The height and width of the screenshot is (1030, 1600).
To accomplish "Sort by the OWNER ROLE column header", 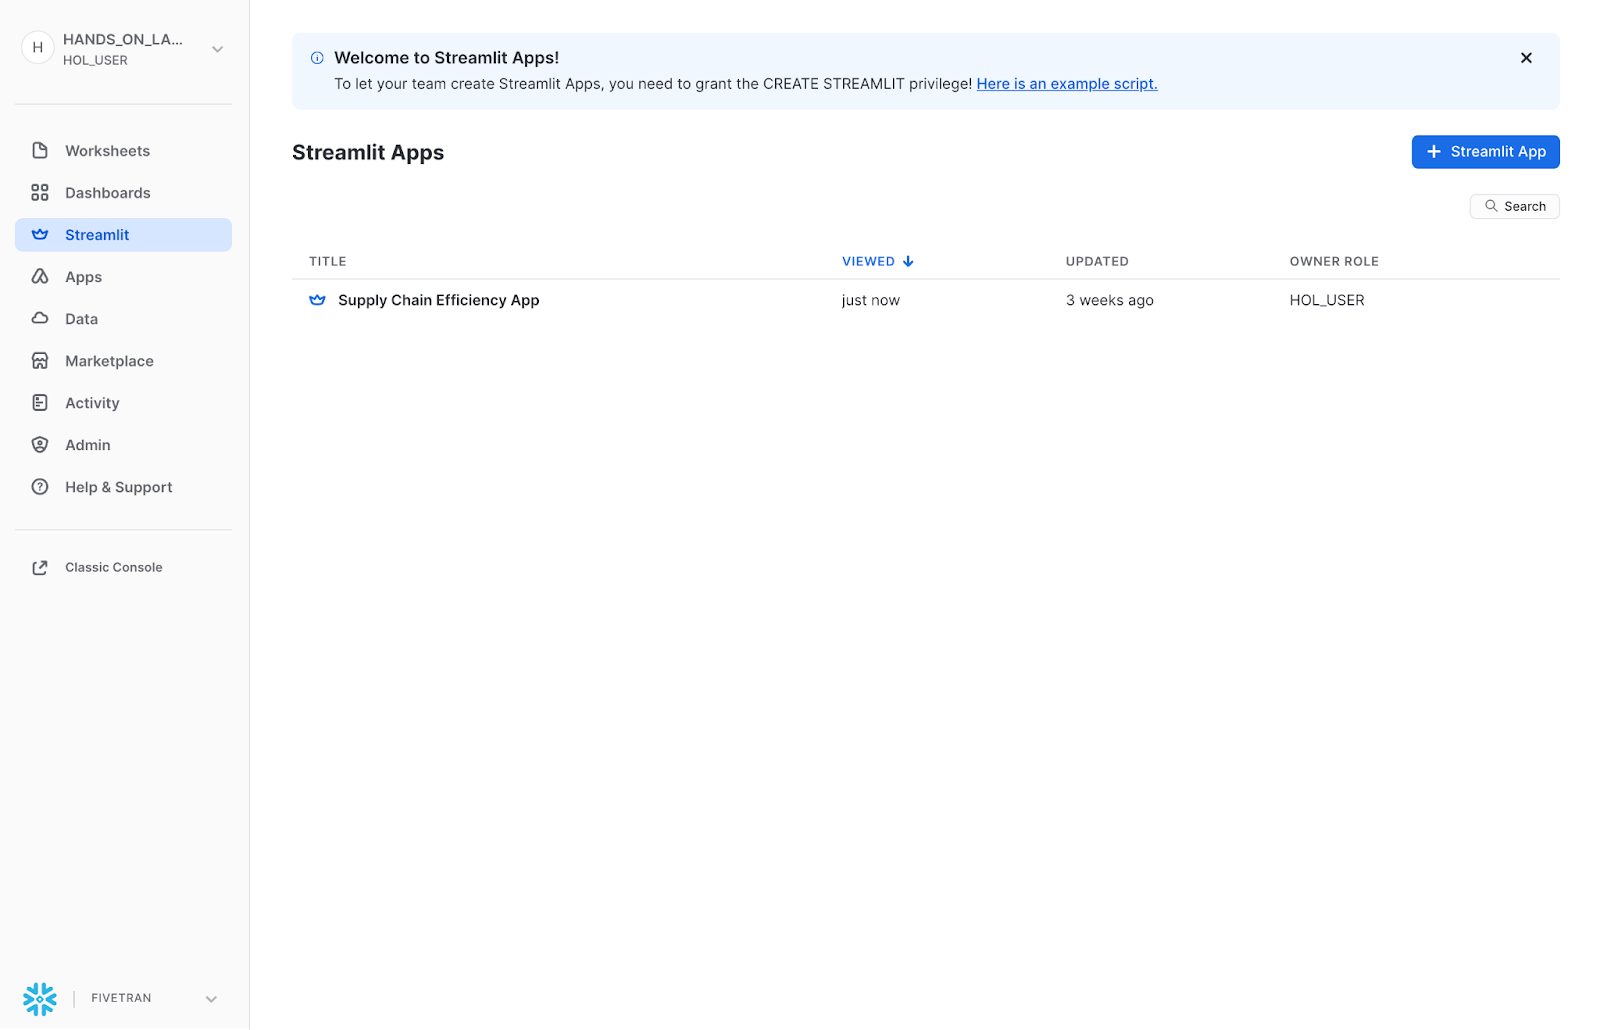I will coord(1334,262).
